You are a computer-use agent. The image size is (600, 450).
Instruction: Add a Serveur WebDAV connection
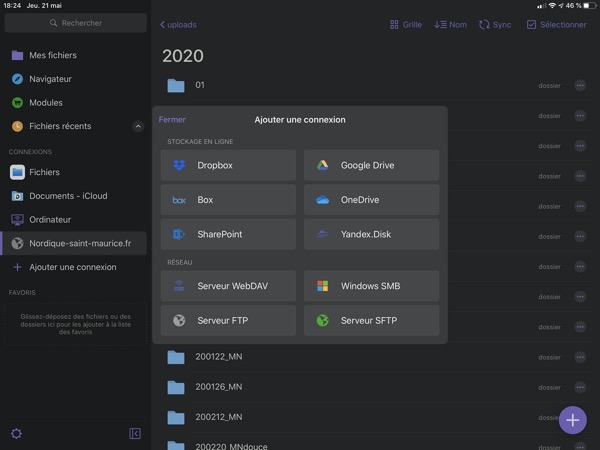coord(228,286)
